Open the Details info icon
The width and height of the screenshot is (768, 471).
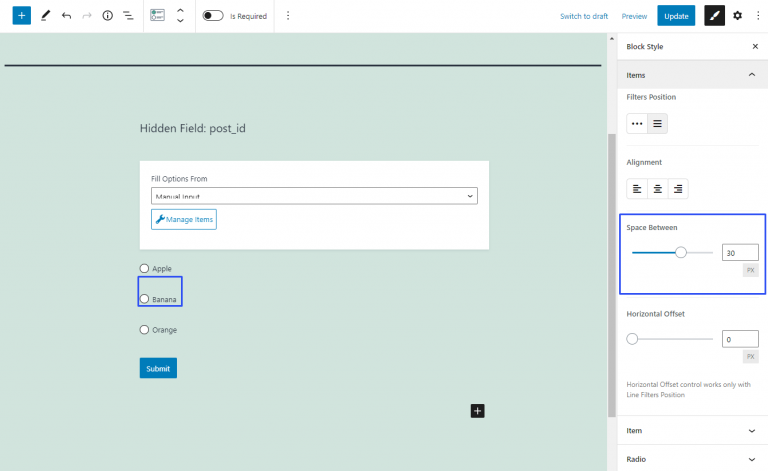pos(107,16)
